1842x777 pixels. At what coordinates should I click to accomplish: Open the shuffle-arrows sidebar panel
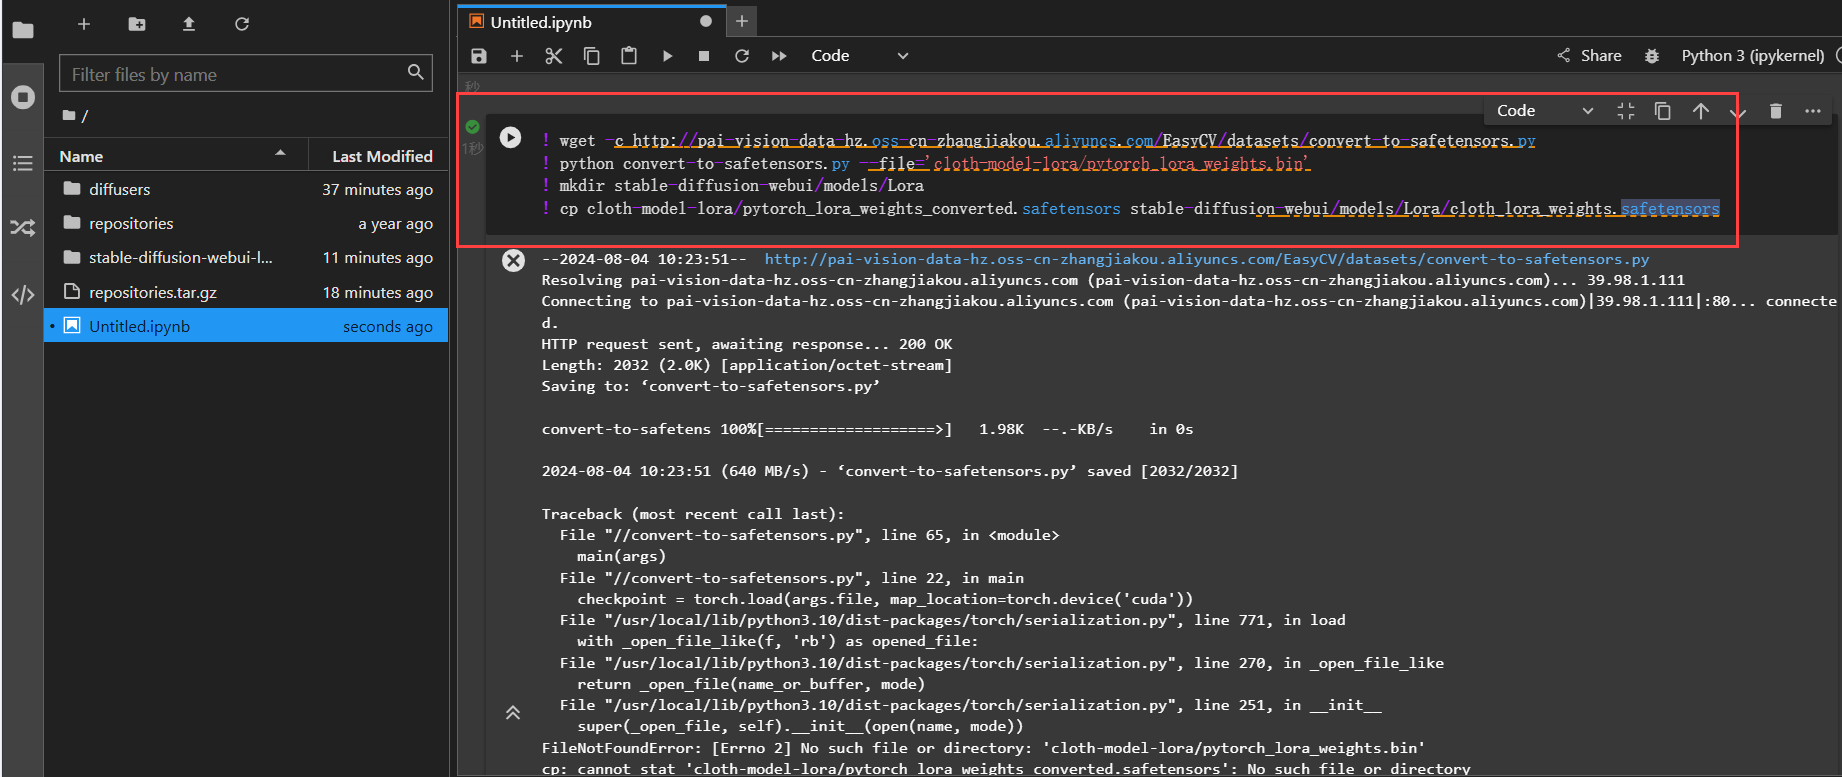(x=22, y=228)
